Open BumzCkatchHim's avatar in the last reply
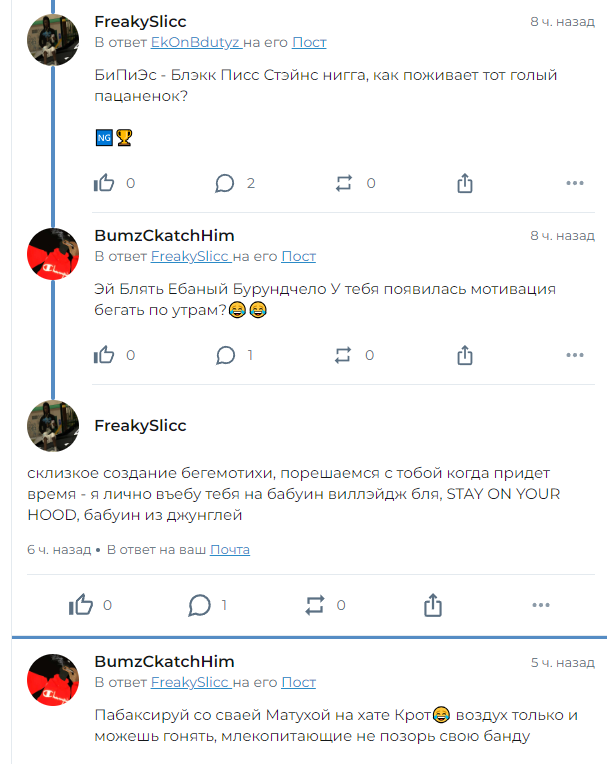This screenshot has height=764, width=607. coord(52,680)
